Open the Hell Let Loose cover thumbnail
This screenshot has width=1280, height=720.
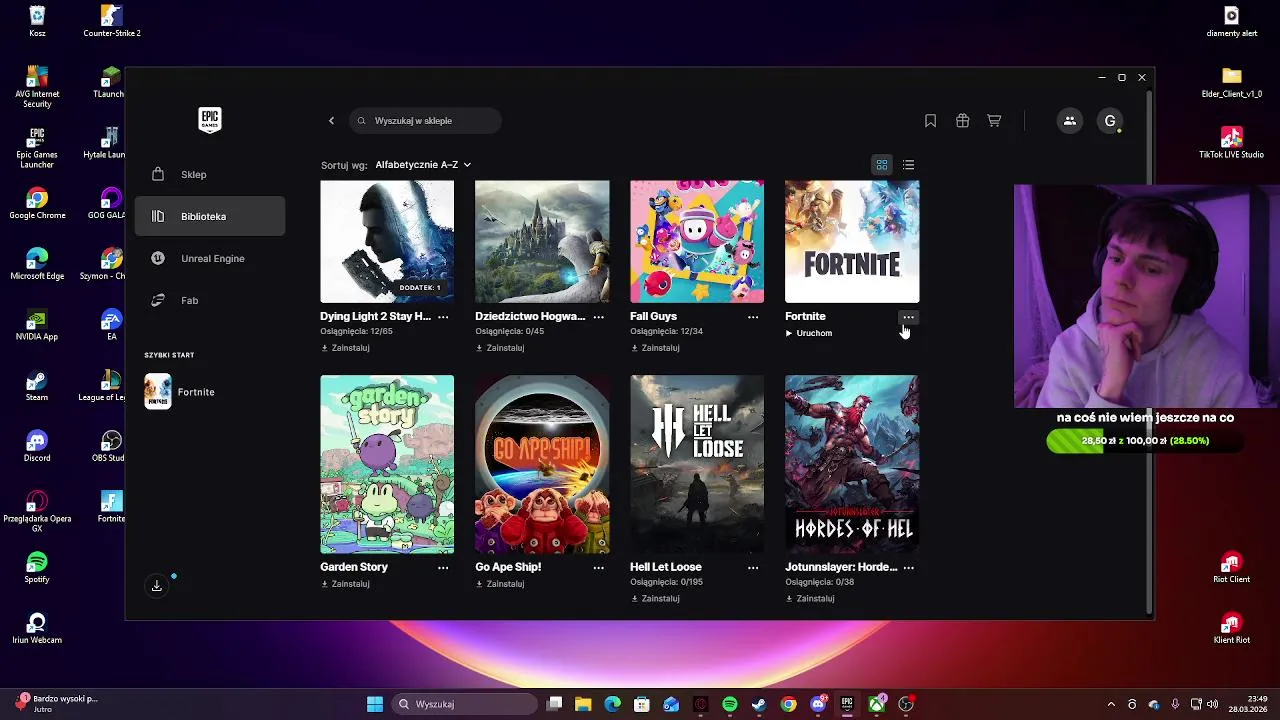697,464
